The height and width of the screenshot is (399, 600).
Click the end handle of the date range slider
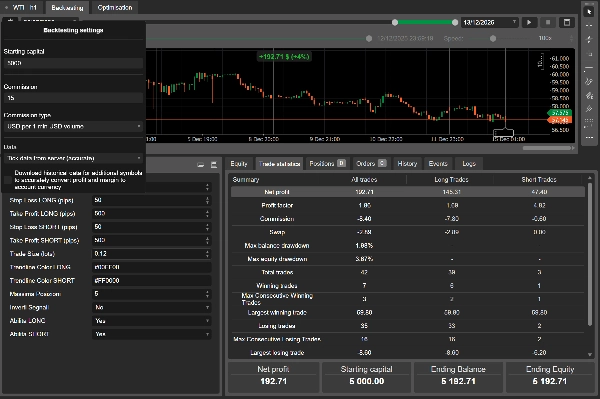pyautogui.click(x=455, y=23)
